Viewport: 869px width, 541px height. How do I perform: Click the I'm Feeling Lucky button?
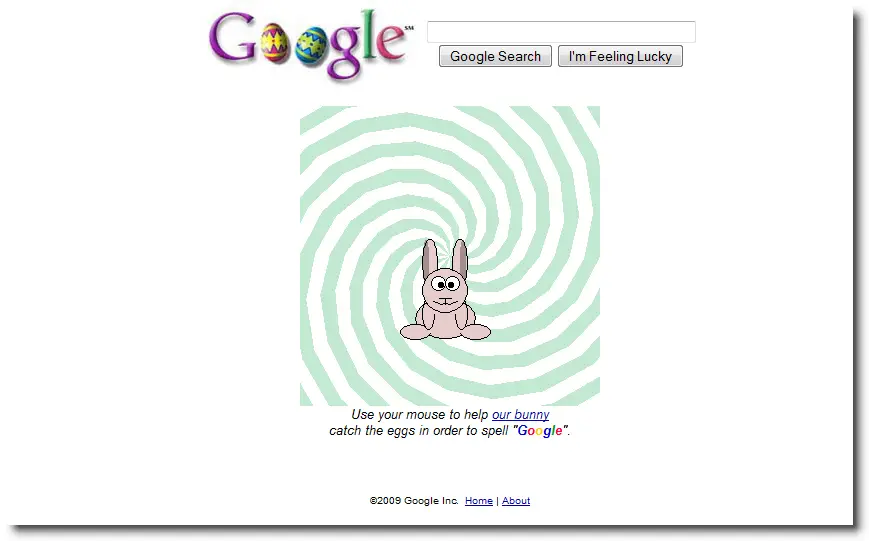point(620,56)
